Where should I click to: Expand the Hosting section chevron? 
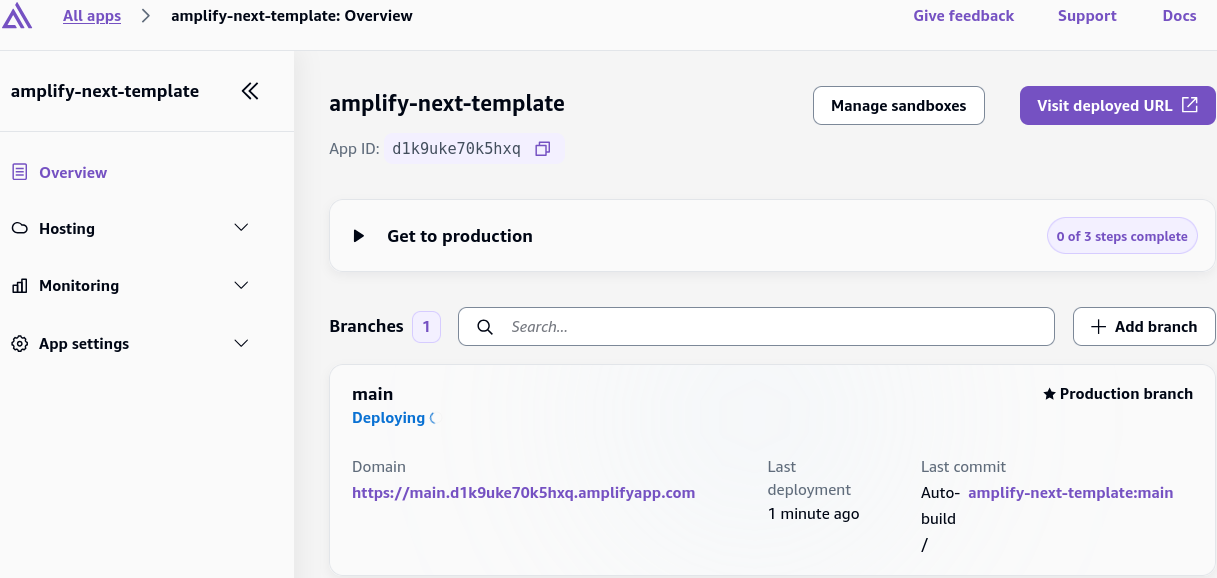[x=241, y=228]
